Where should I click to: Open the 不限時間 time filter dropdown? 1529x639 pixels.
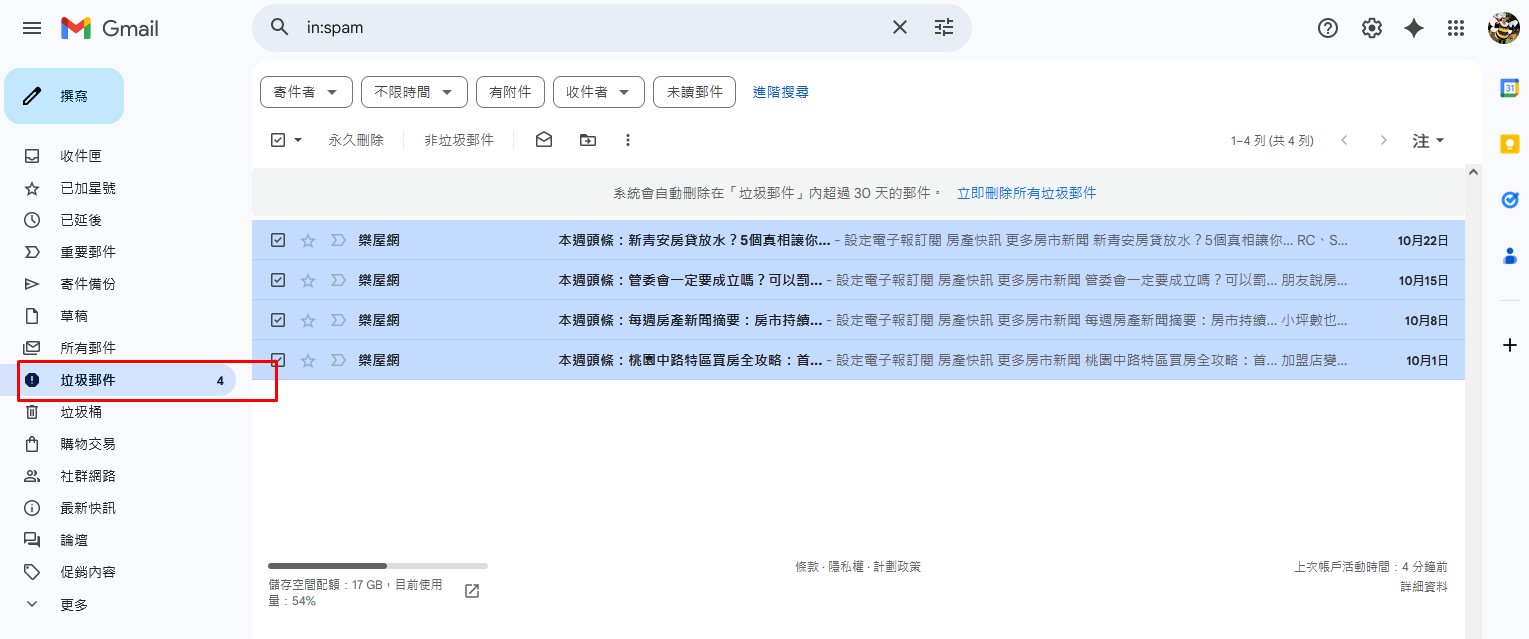tap(414, 92)
